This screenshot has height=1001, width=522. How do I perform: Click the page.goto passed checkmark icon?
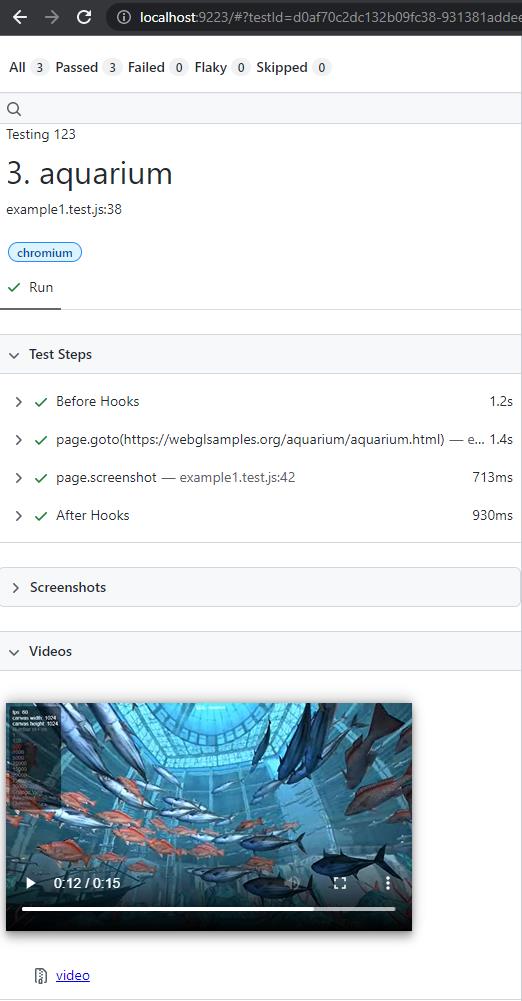41,440
